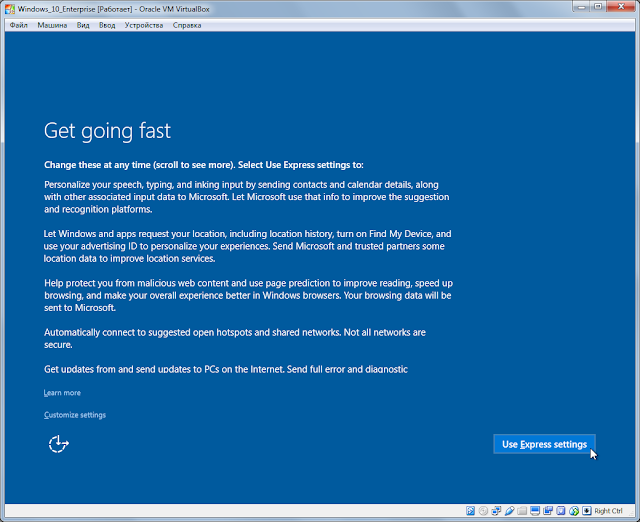Minimize the VirtualBox window
The width and height of the screenshot is (640, 522).
pos(581,7)
